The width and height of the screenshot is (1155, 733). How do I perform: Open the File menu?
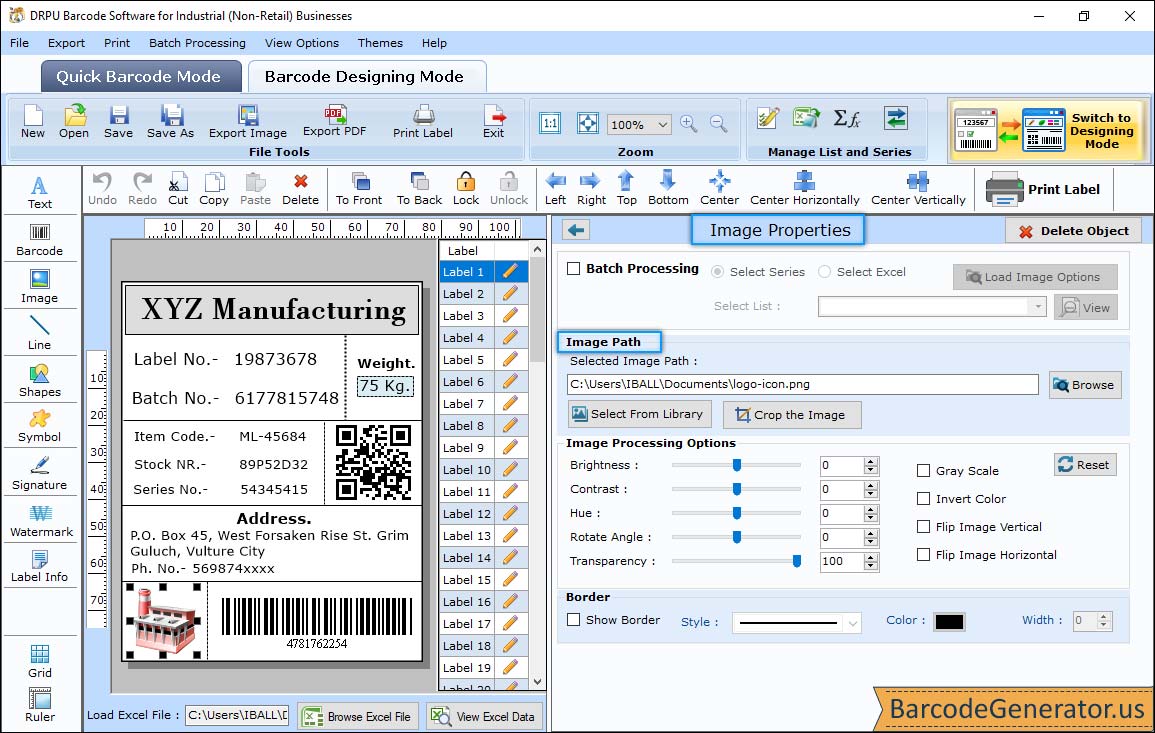(x=20, y=43)
